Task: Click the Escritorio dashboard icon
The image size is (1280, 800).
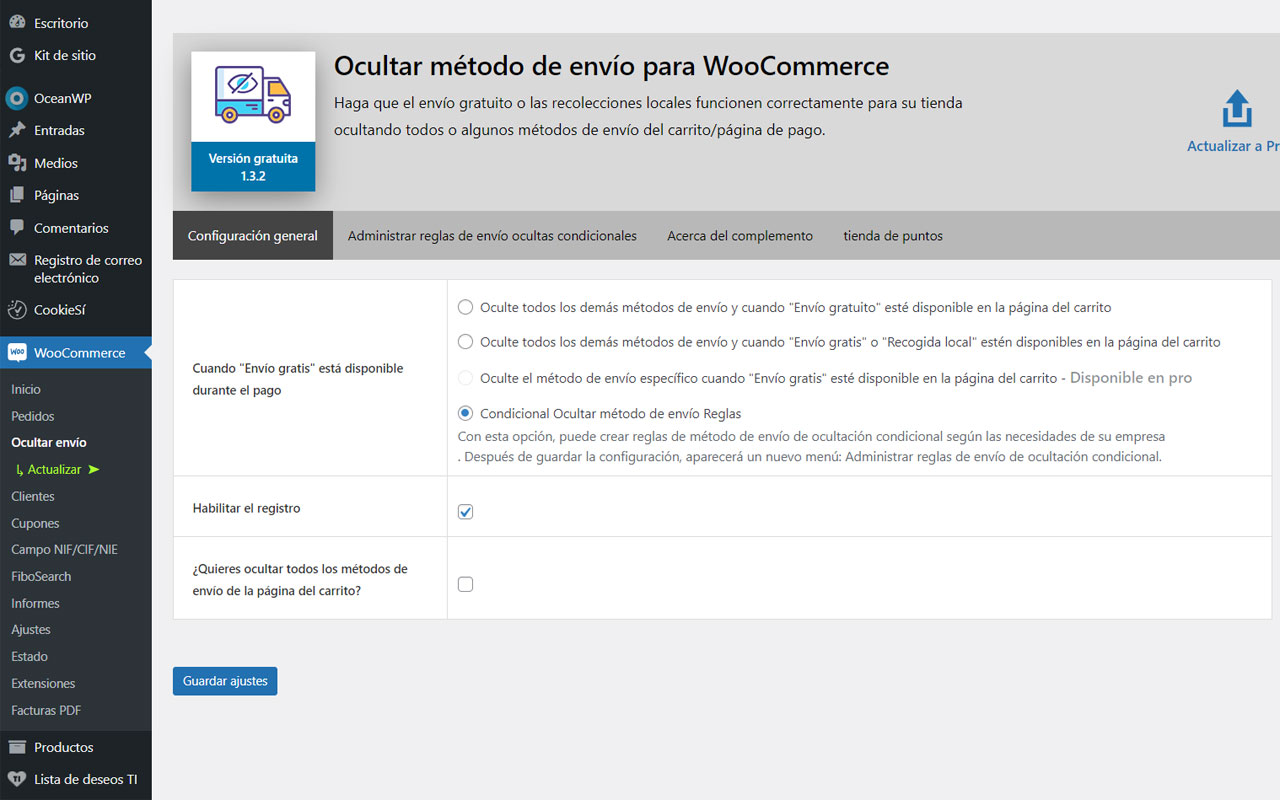Action: coord(17,23)
